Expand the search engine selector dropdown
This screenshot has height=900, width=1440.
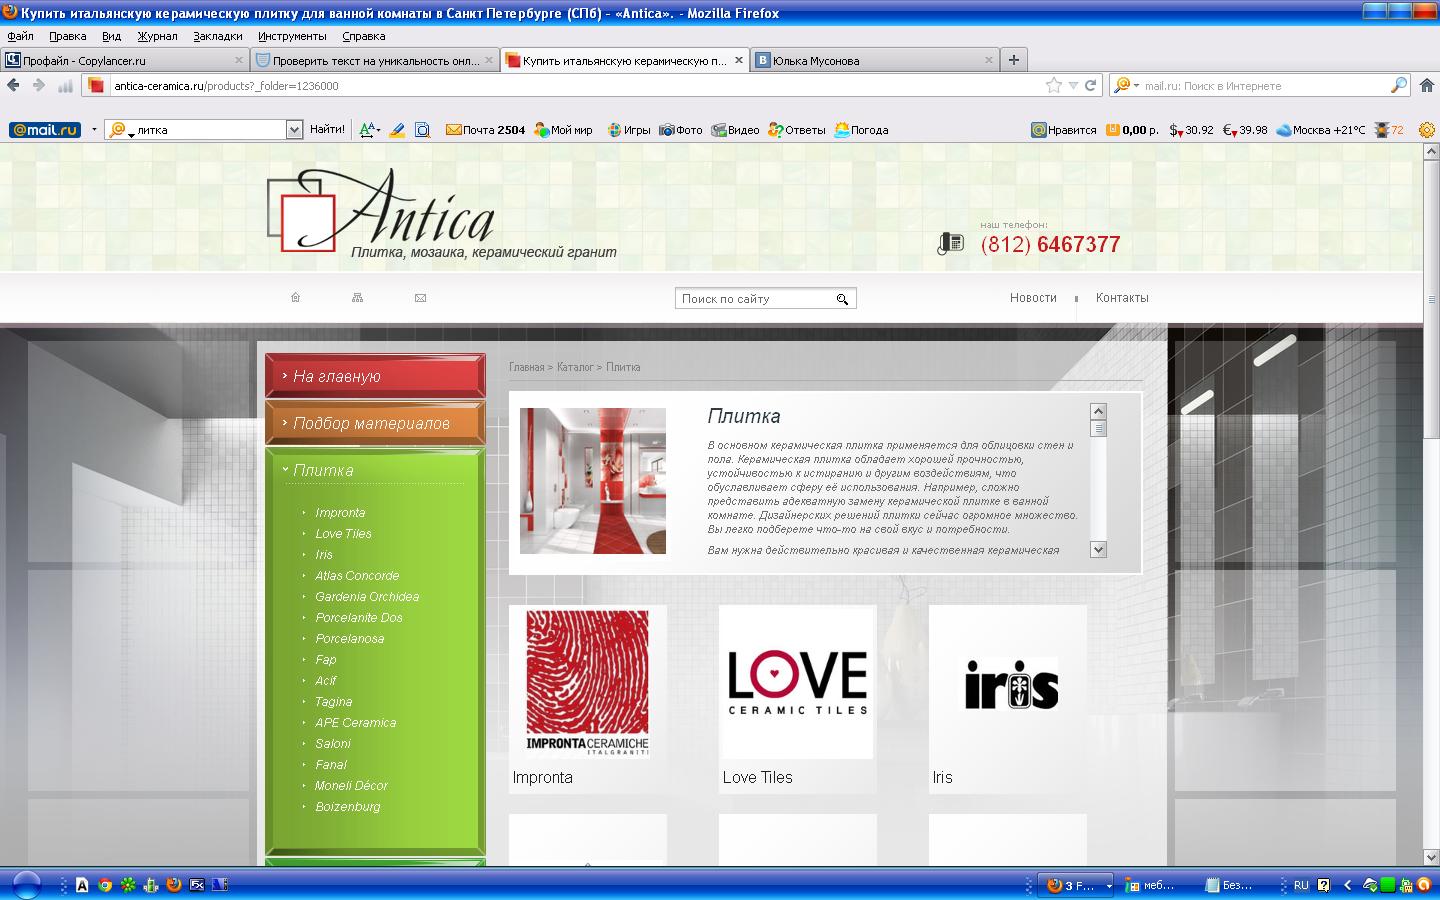1136,86
